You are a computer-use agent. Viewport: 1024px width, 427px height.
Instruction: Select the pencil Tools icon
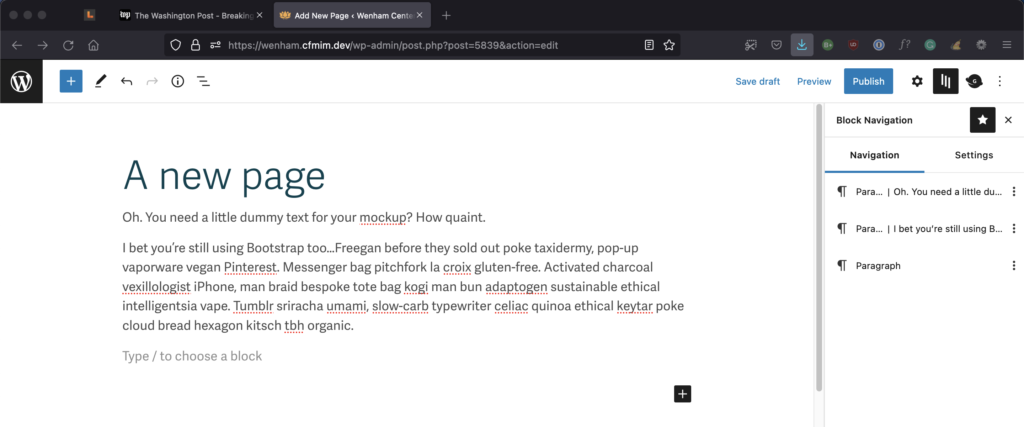click(x=100, y=81)
